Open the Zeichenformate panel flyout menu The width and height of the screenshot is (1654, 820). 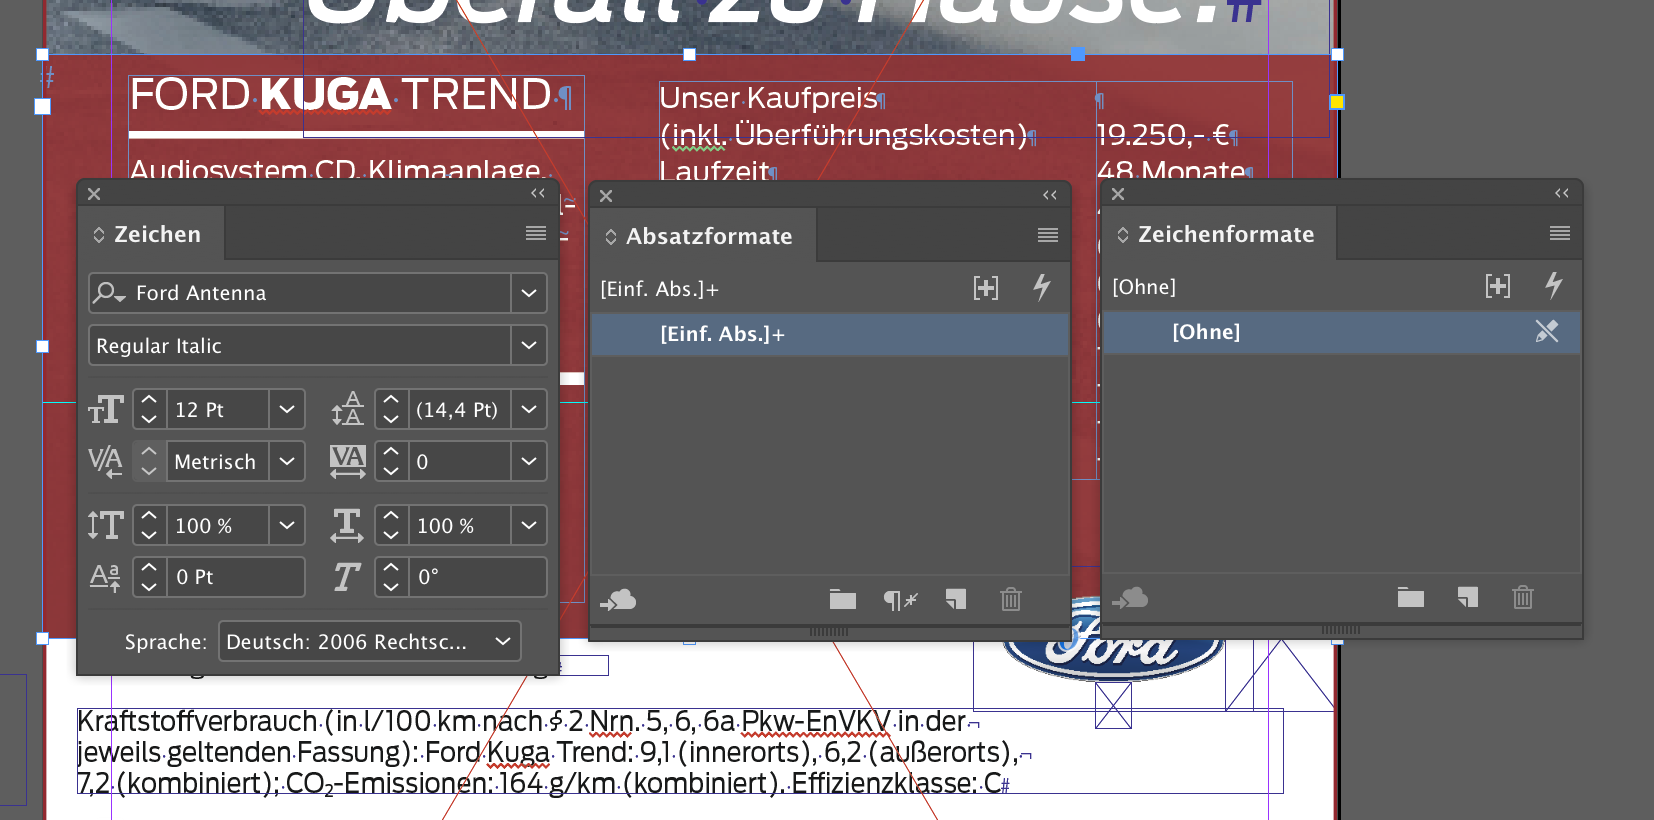(1560, 233)
